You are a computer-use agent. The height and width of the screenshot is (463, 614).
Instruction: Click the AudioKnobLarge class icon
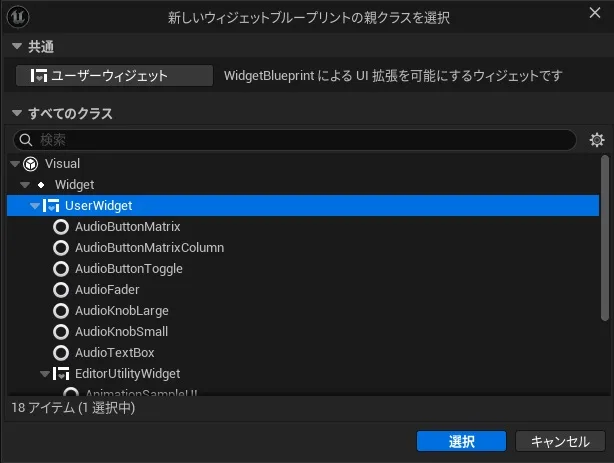coord(60,310)
